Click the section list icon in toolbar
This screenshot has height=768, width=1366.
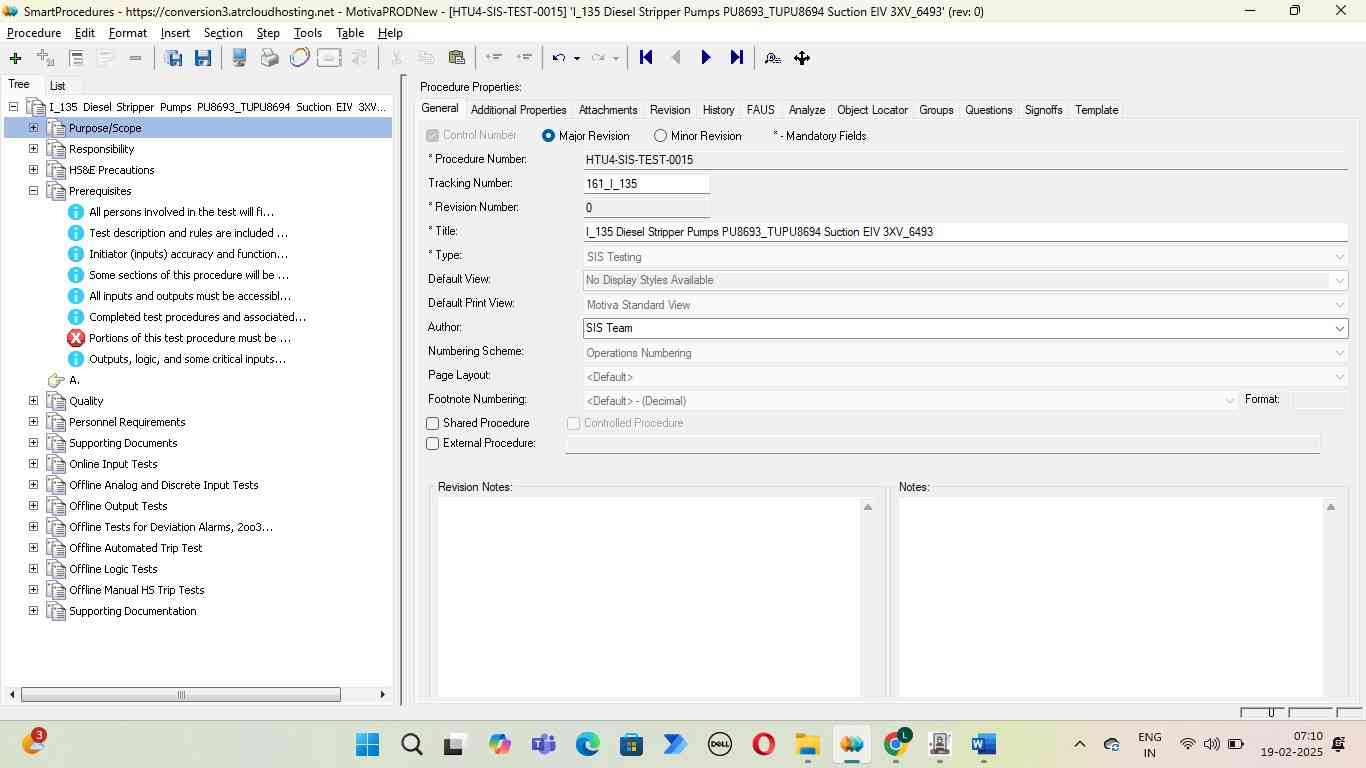(76, 58)
